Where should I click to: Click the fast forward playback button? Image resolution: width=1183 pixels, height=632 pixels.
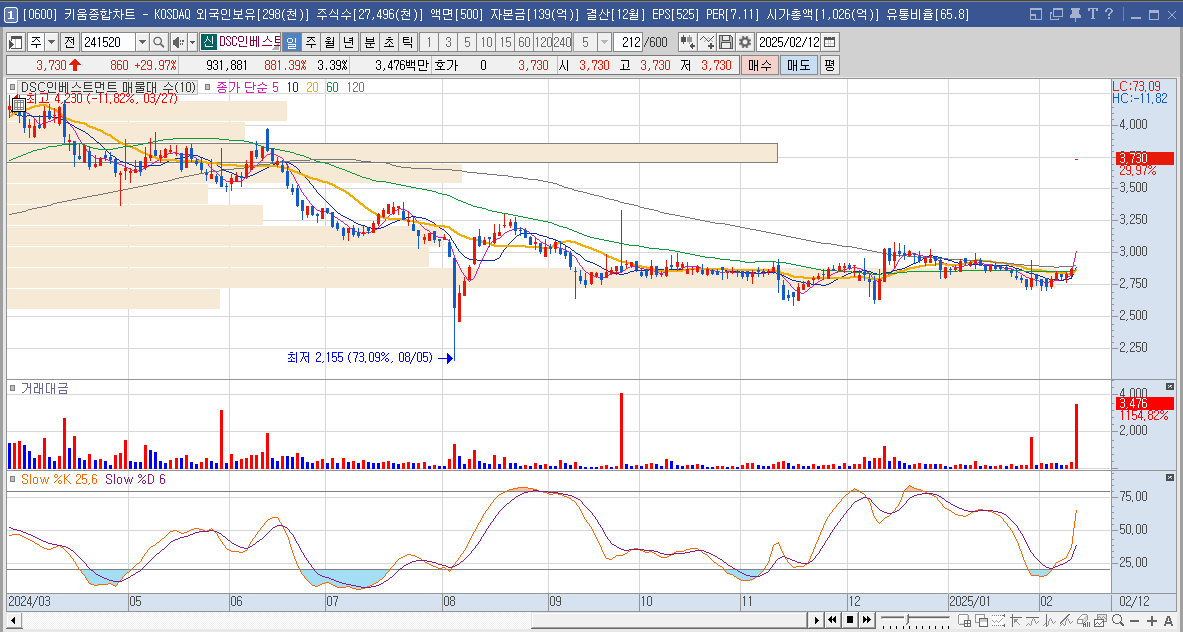coord(867,620)
